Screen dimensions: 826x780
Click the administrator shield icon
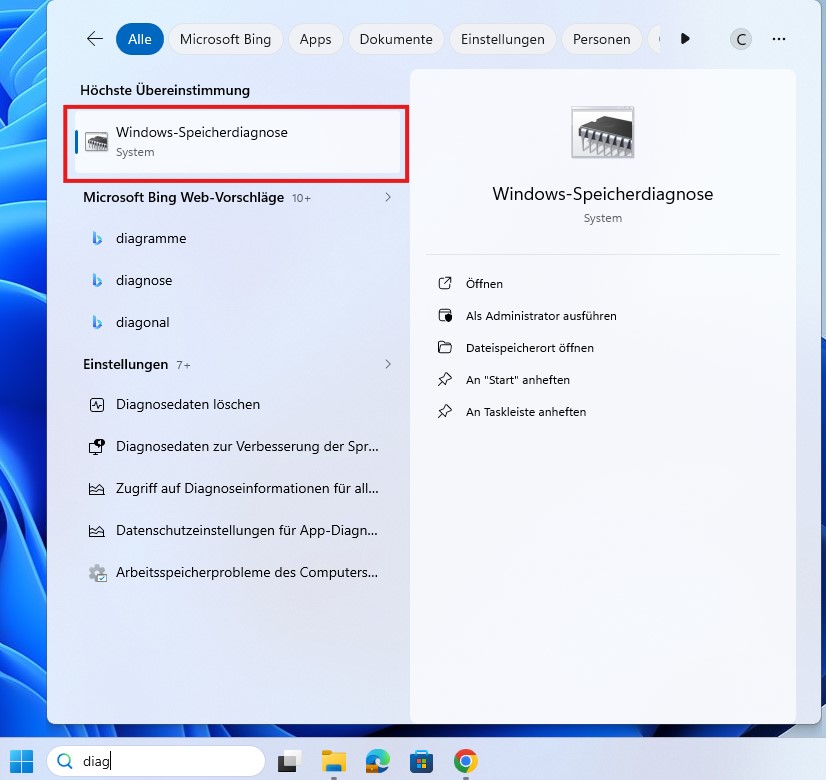[x=445, y=315]
